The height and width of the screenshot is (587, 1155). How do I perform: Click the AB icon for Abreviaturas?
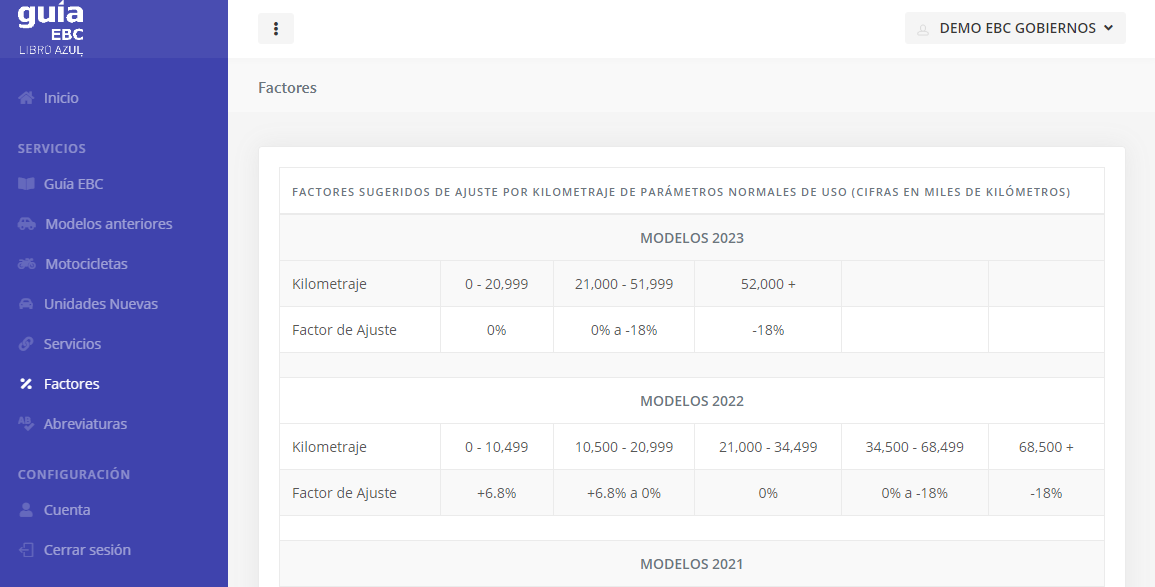27,424
